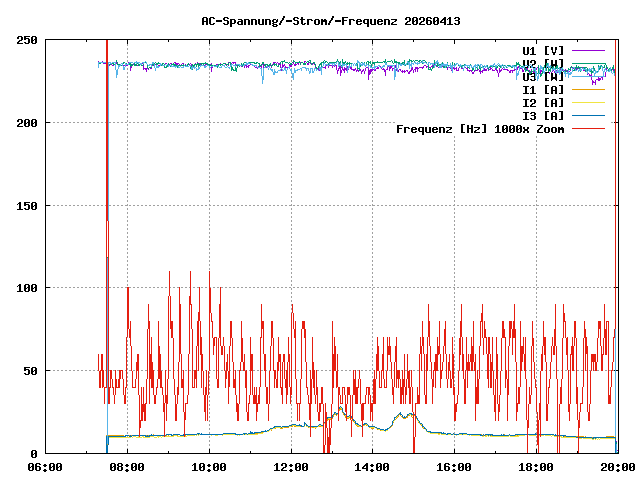
Task: Click the Frequenz [Hz] 1000x Zoom legend label
Action: click(x=480, y=128)
